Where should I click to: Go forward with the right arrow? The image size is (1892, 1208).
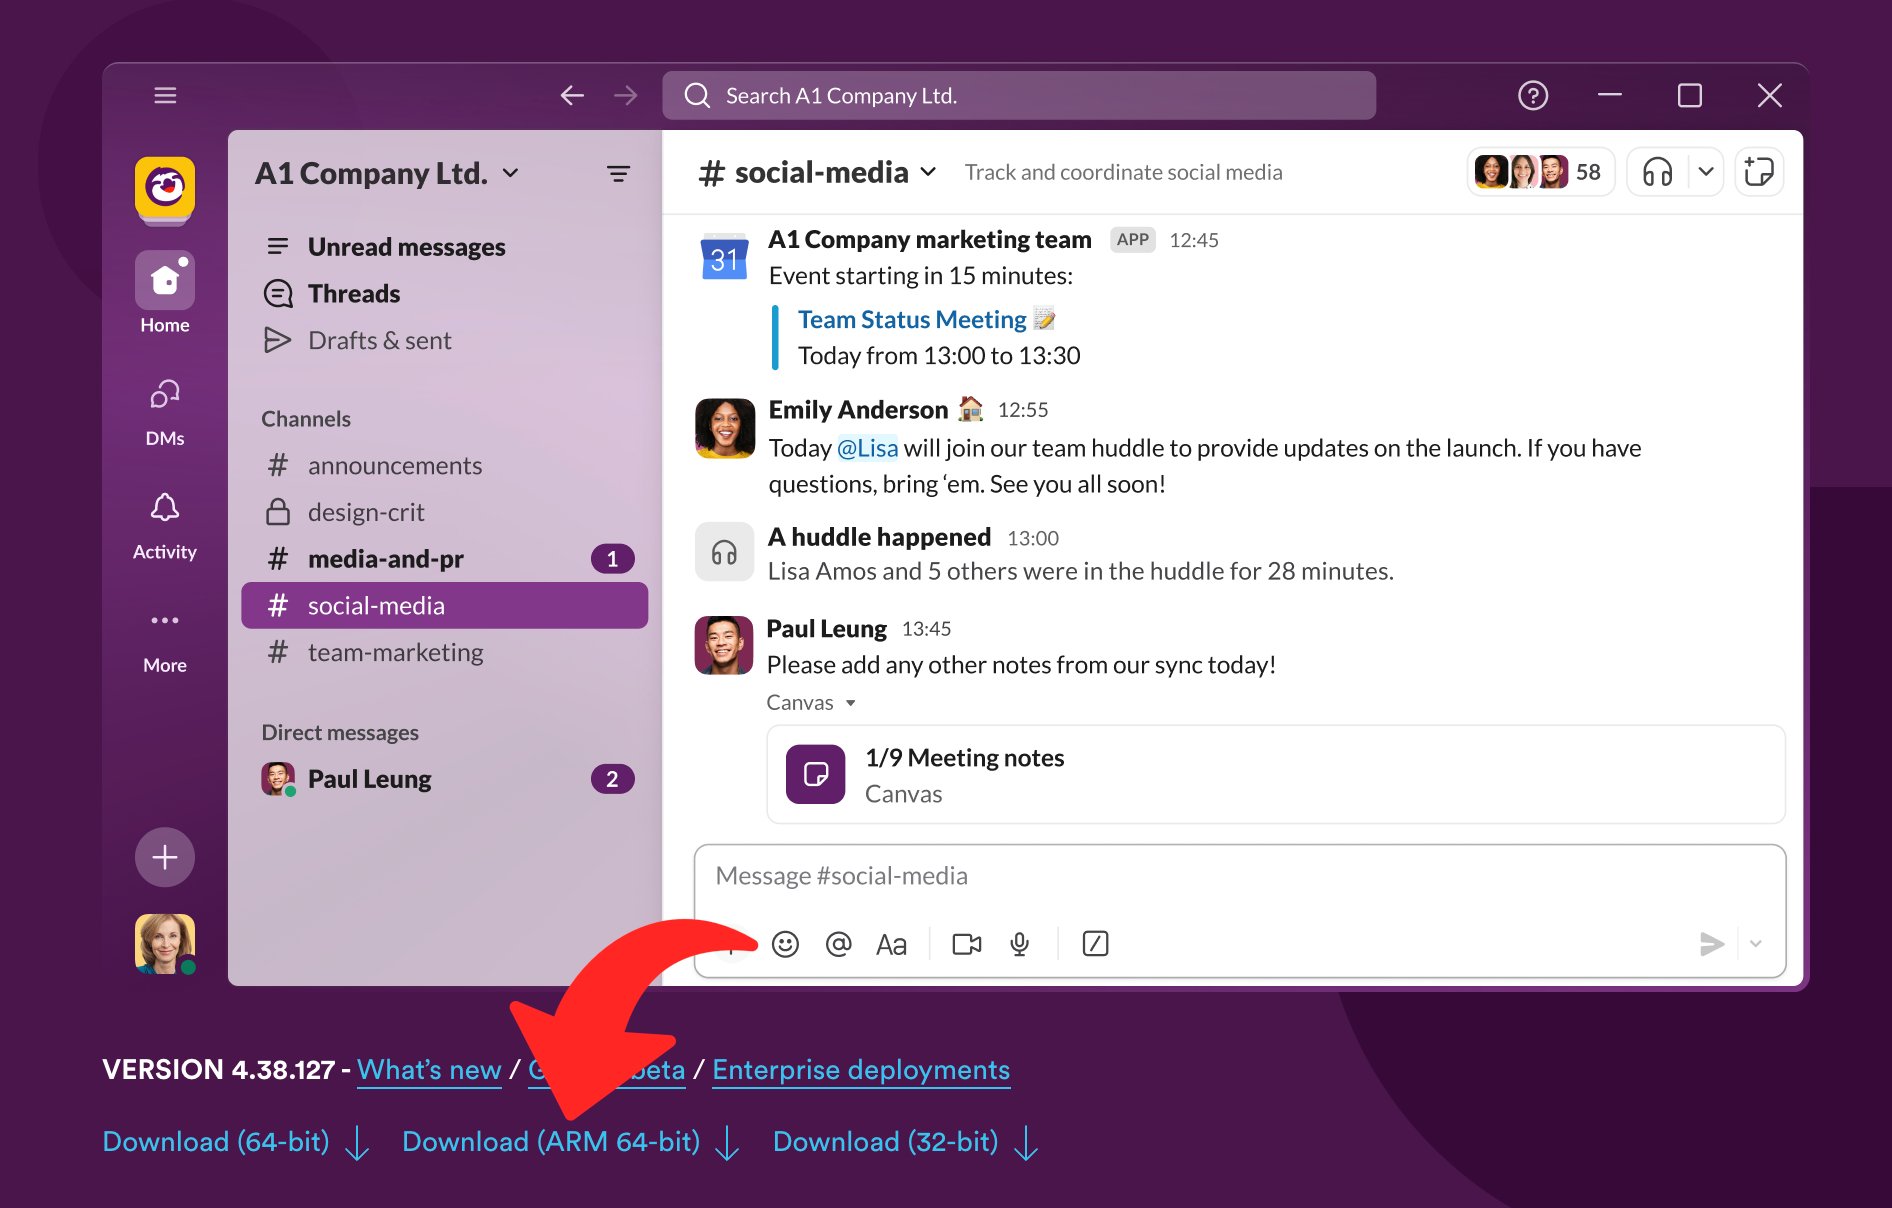(626, 95)
